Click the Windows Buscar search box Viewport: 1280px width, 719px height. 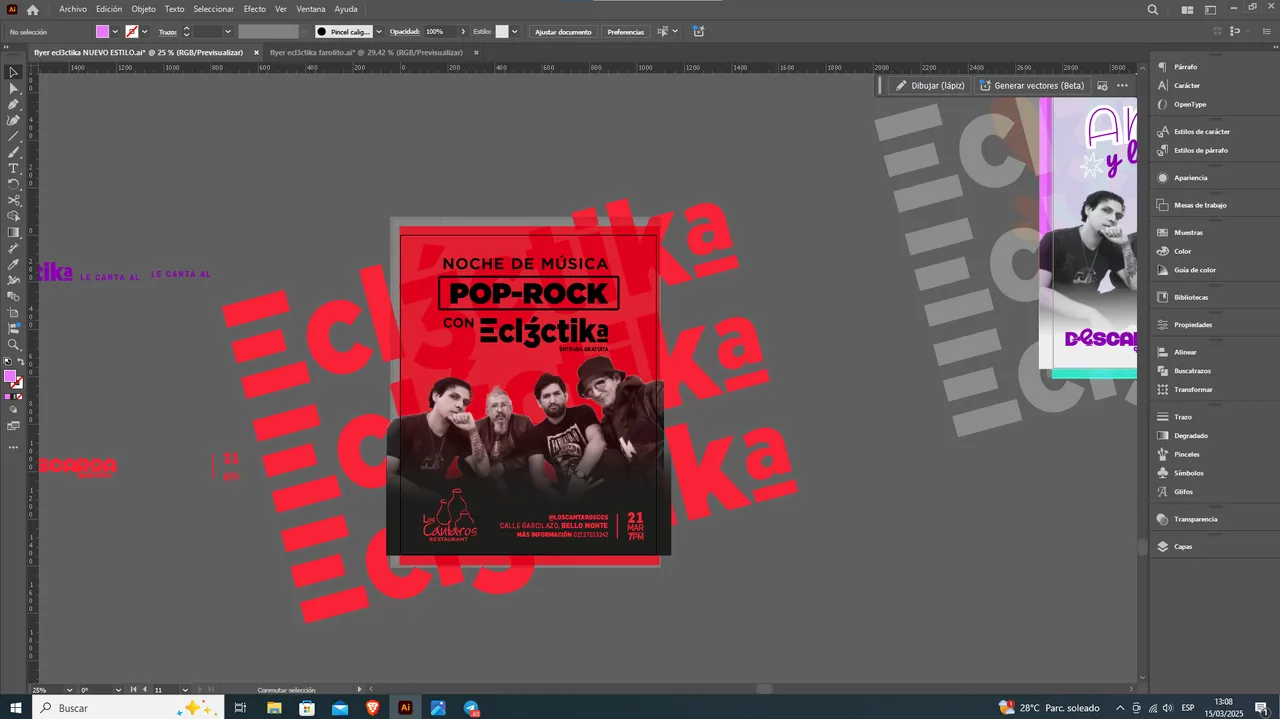(x=128, y=707)
